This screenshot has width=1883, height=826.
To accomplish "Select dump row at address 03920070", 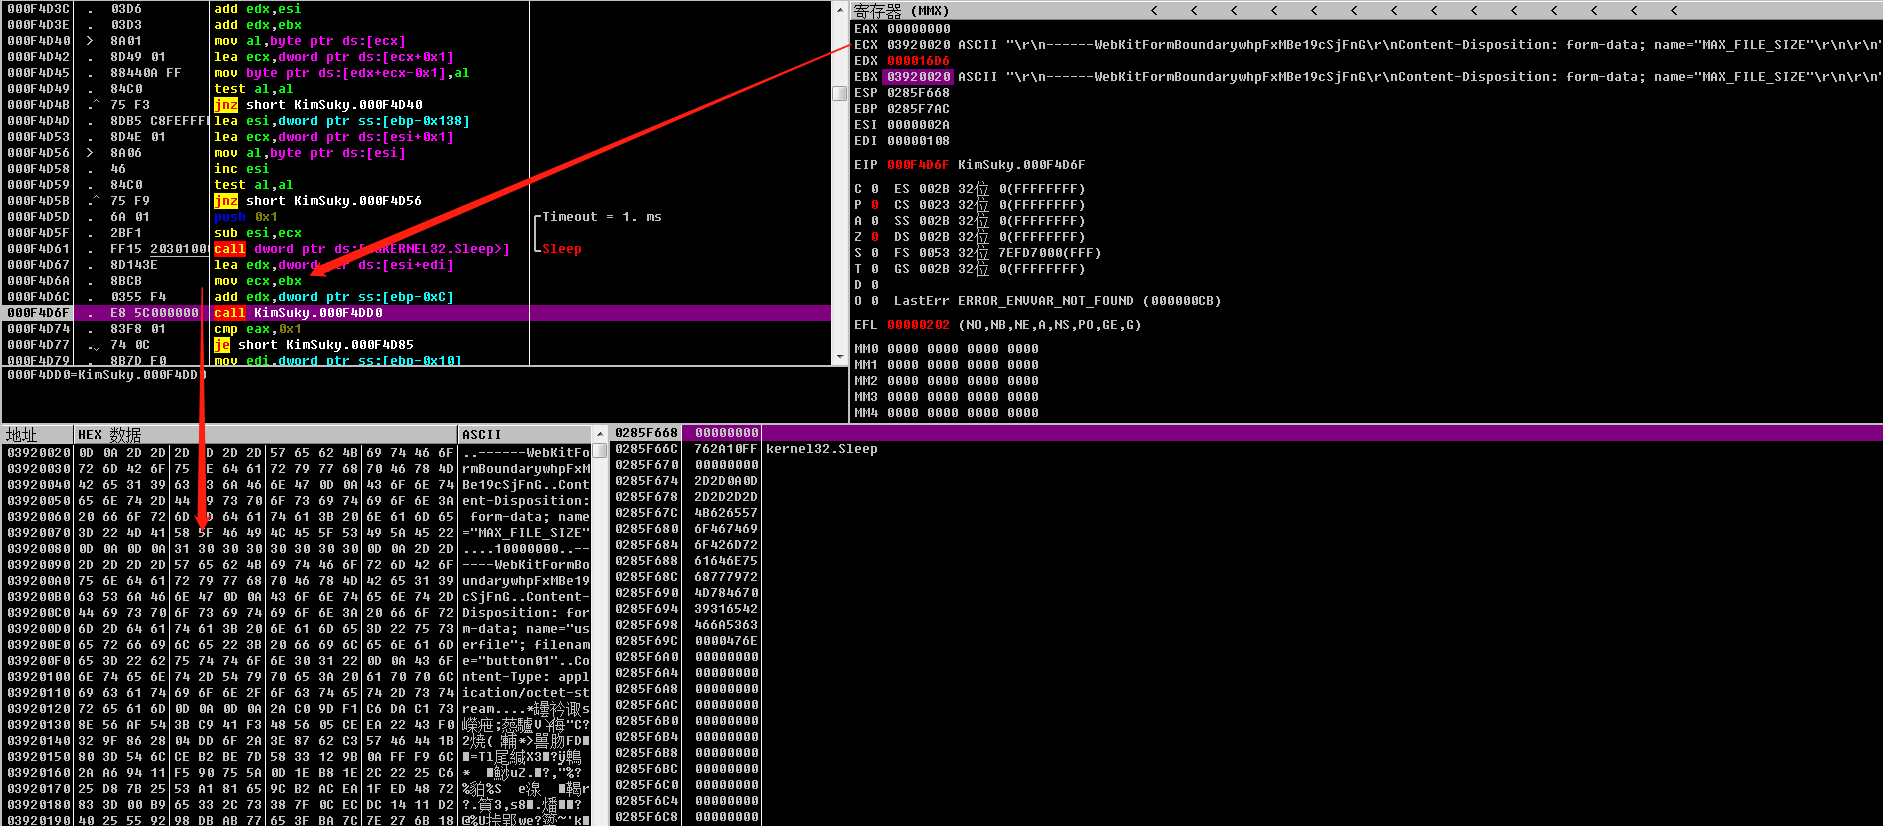I will point(298,533).
